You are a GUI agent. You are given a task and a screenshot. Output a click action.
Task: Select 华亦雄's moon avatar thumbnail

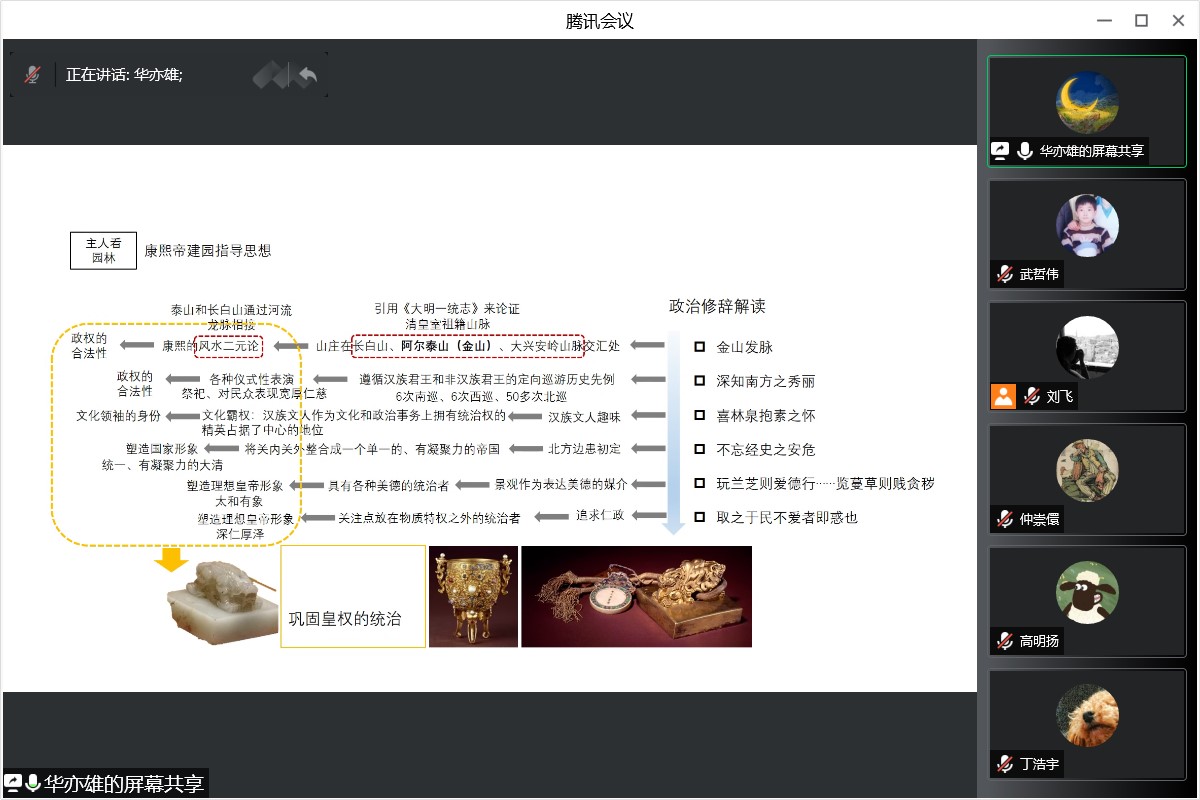coord(1087,103)
